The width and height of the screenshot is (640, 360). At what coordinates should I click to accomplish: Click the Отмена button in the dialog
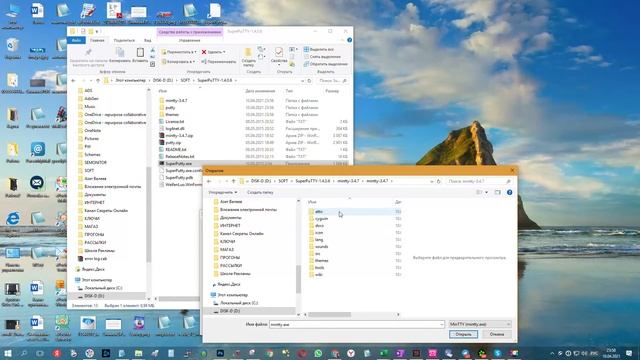coord(497,334)
